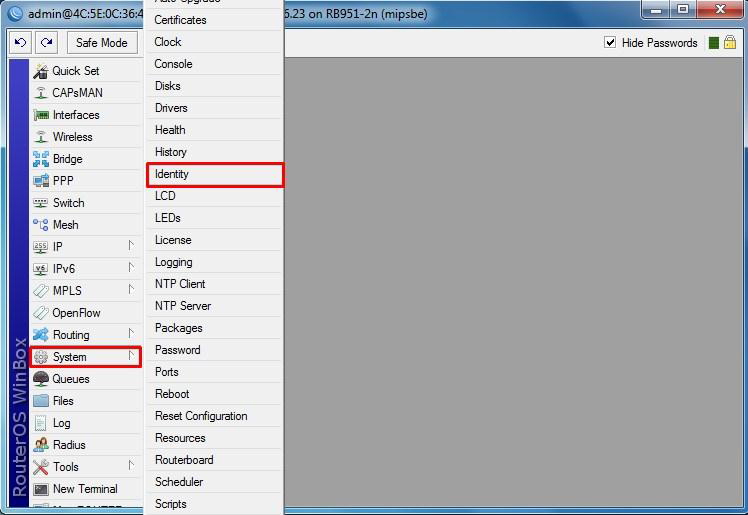The image size is (748, 515).
Task: Click the Log document icon
Action: [41, 423]
